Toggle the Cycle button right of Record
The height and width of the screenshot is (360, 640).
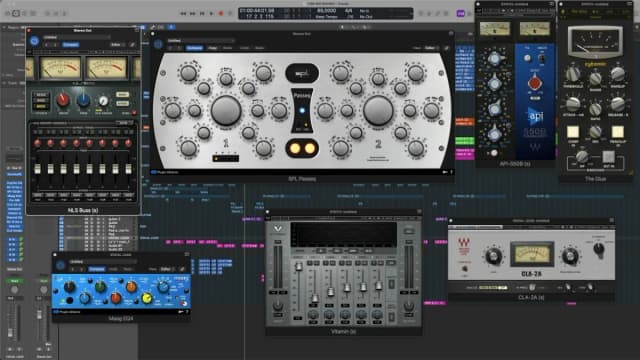(230, 13)
